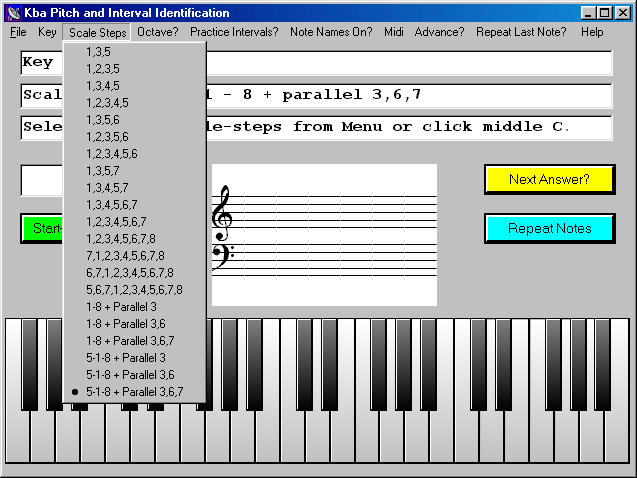Click the Repeat Last Note? menu item
Image resolution: width=637 pixels, height=478 pixels.
coord(521,32)
